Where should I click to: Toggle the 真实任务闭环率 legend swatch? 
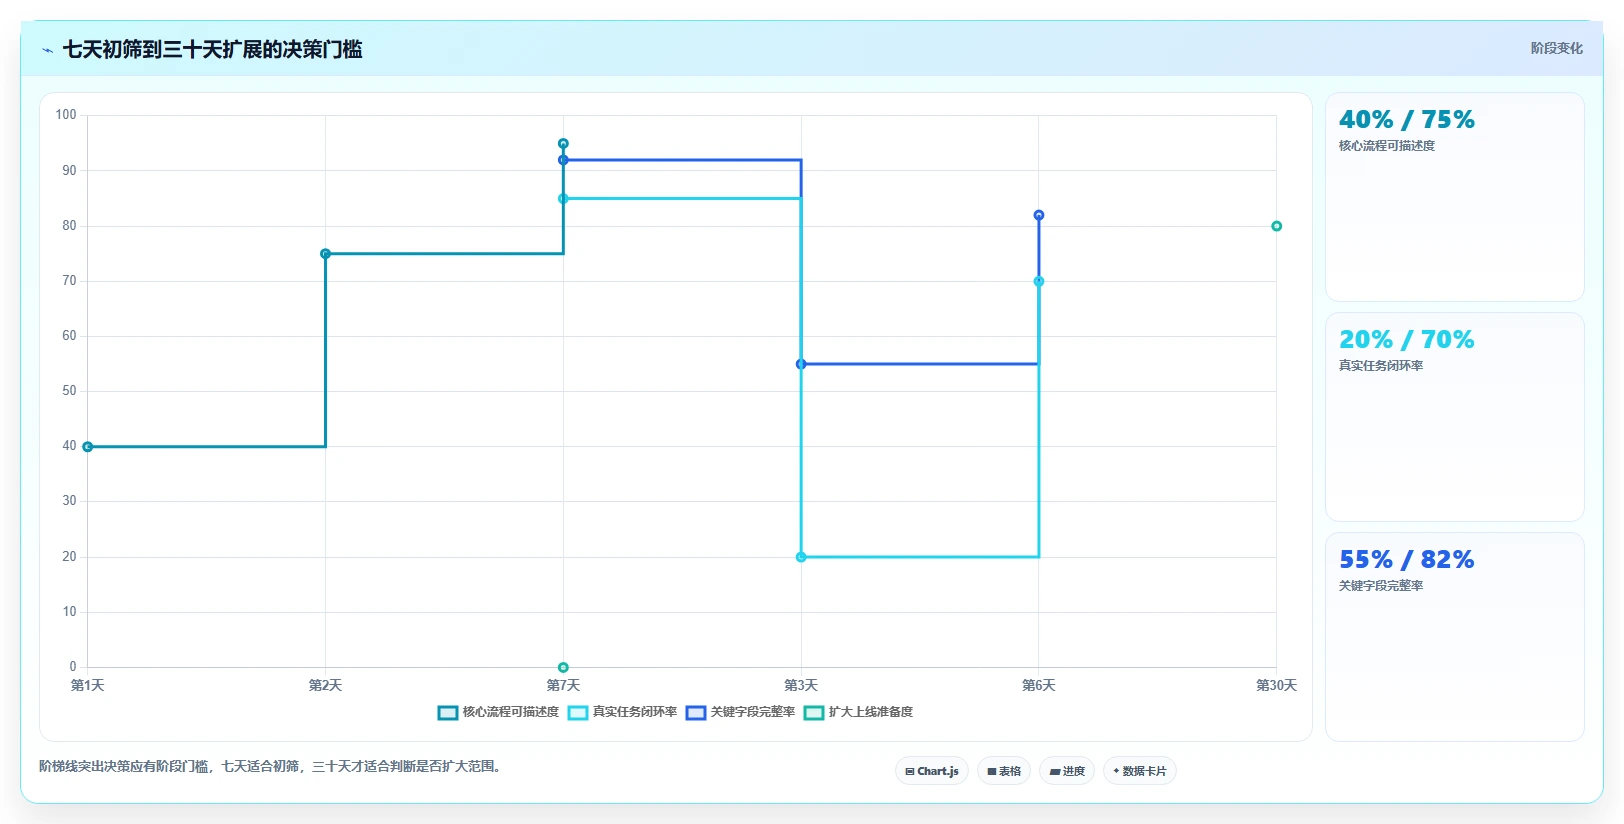(578, 712)
